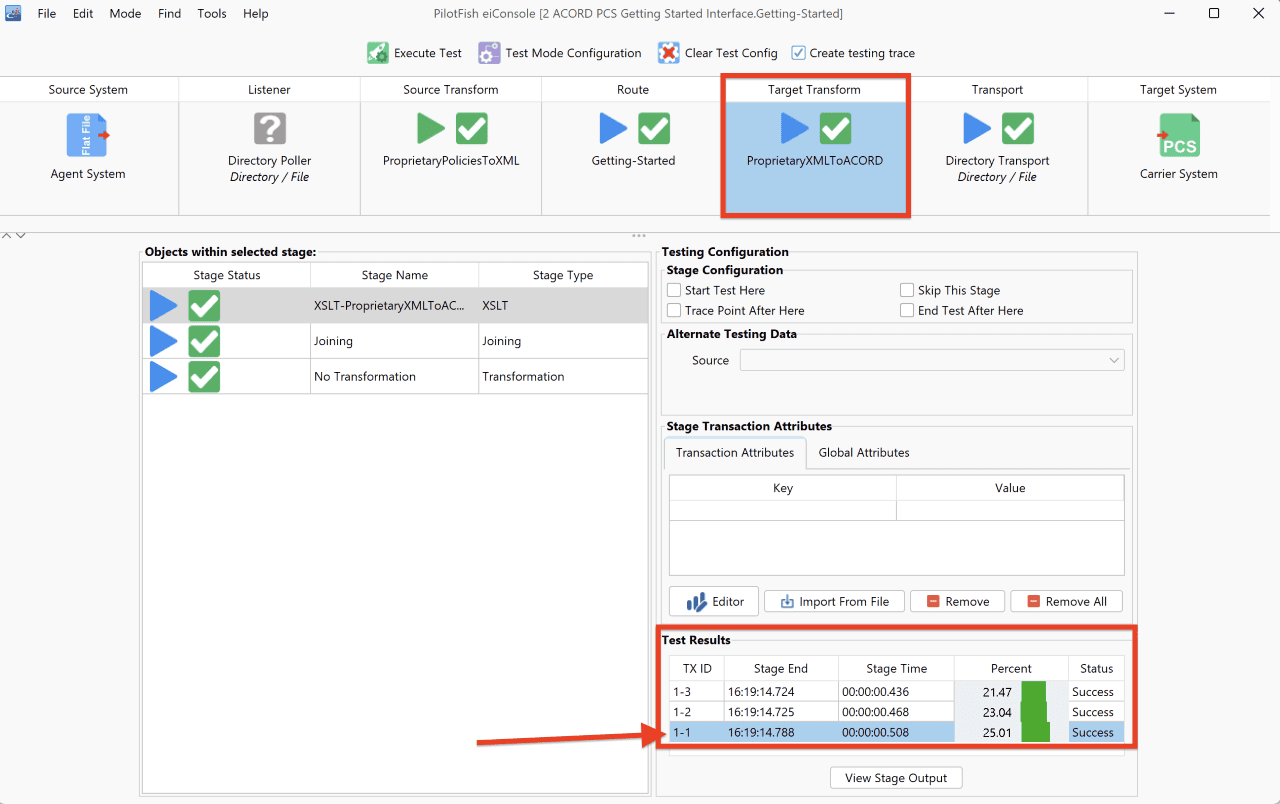Click the green checkmark under Transport
The width and height of the screenshot is (1280, 804).
[x=1018, y=129]
